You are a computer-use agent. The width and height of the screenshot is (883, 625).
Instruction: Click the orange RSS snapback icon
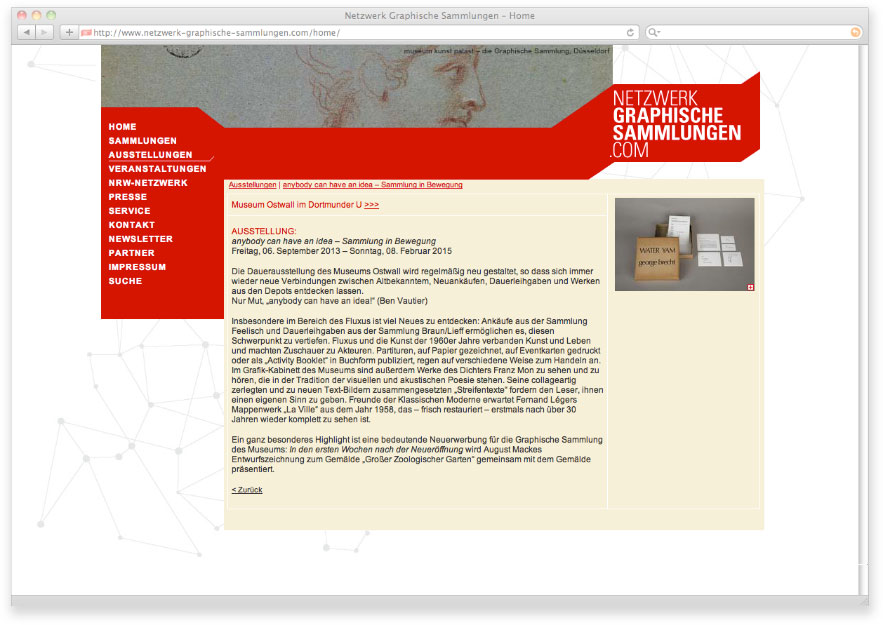(x=855, y=32)
